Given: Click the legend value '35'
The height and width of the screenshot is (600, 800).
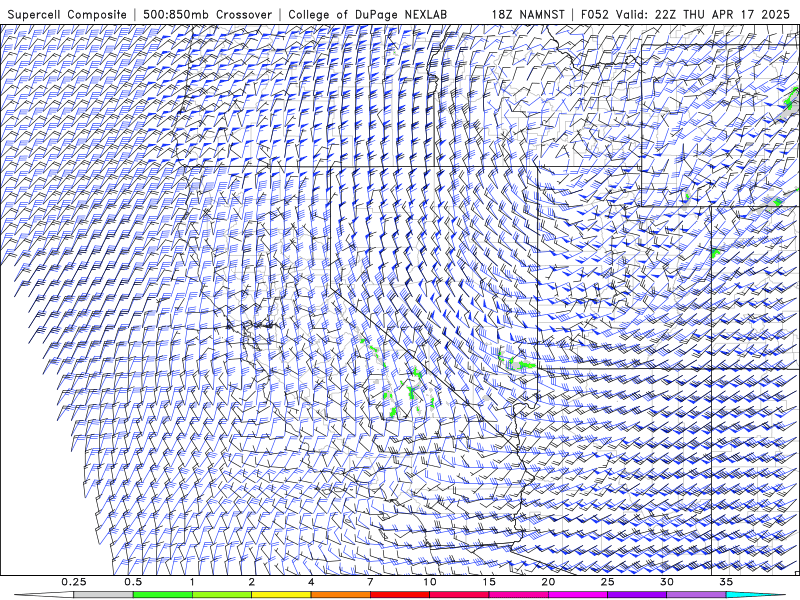Looking at the screenshot, I should [x=726, y=582].
